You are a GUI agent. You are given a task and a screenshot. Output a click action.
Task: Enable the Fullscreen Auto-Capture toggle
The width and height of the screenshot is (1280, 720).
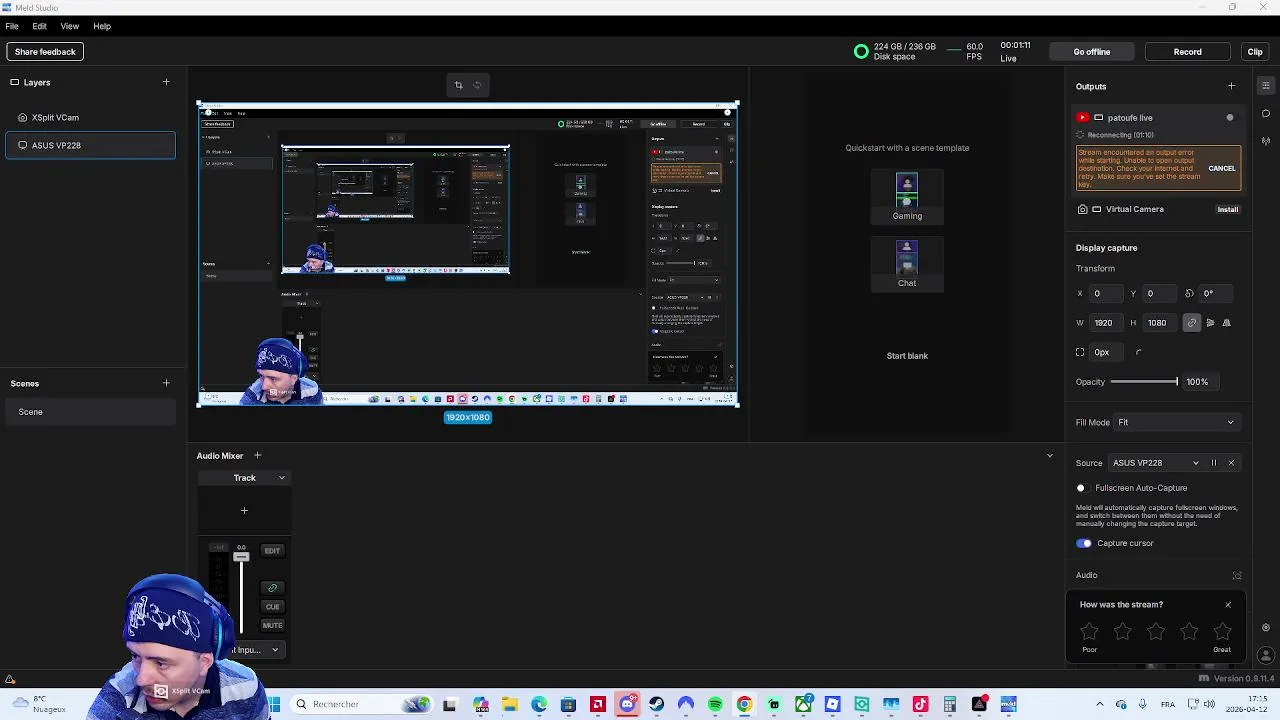(1081, 488)
